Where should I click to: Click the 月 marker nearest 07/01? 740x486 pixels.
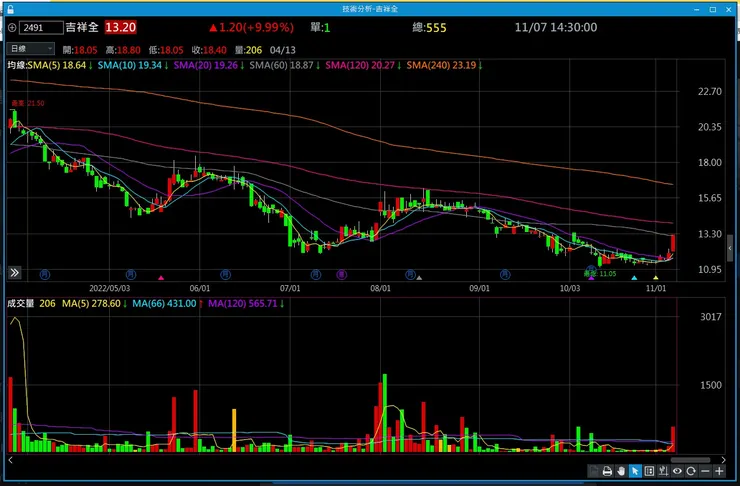(x=316, y=274)
